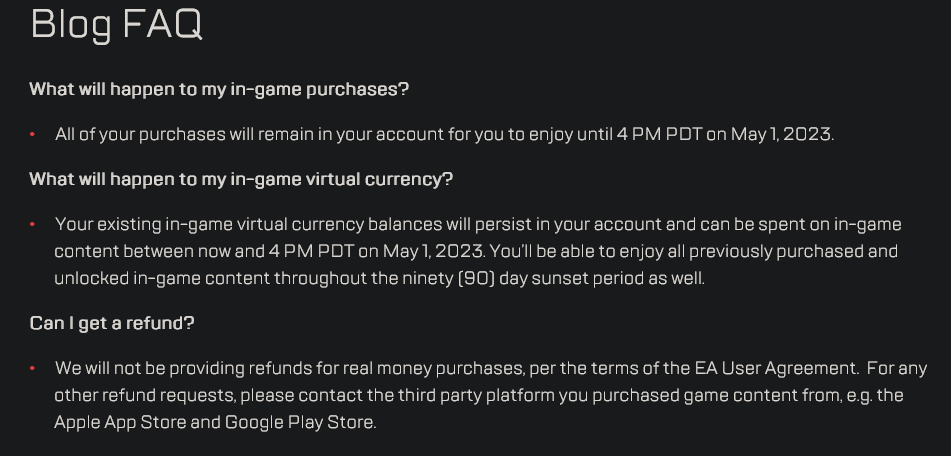
Task: Click red bullet beside "All of your purchases"
Action: 33,135
